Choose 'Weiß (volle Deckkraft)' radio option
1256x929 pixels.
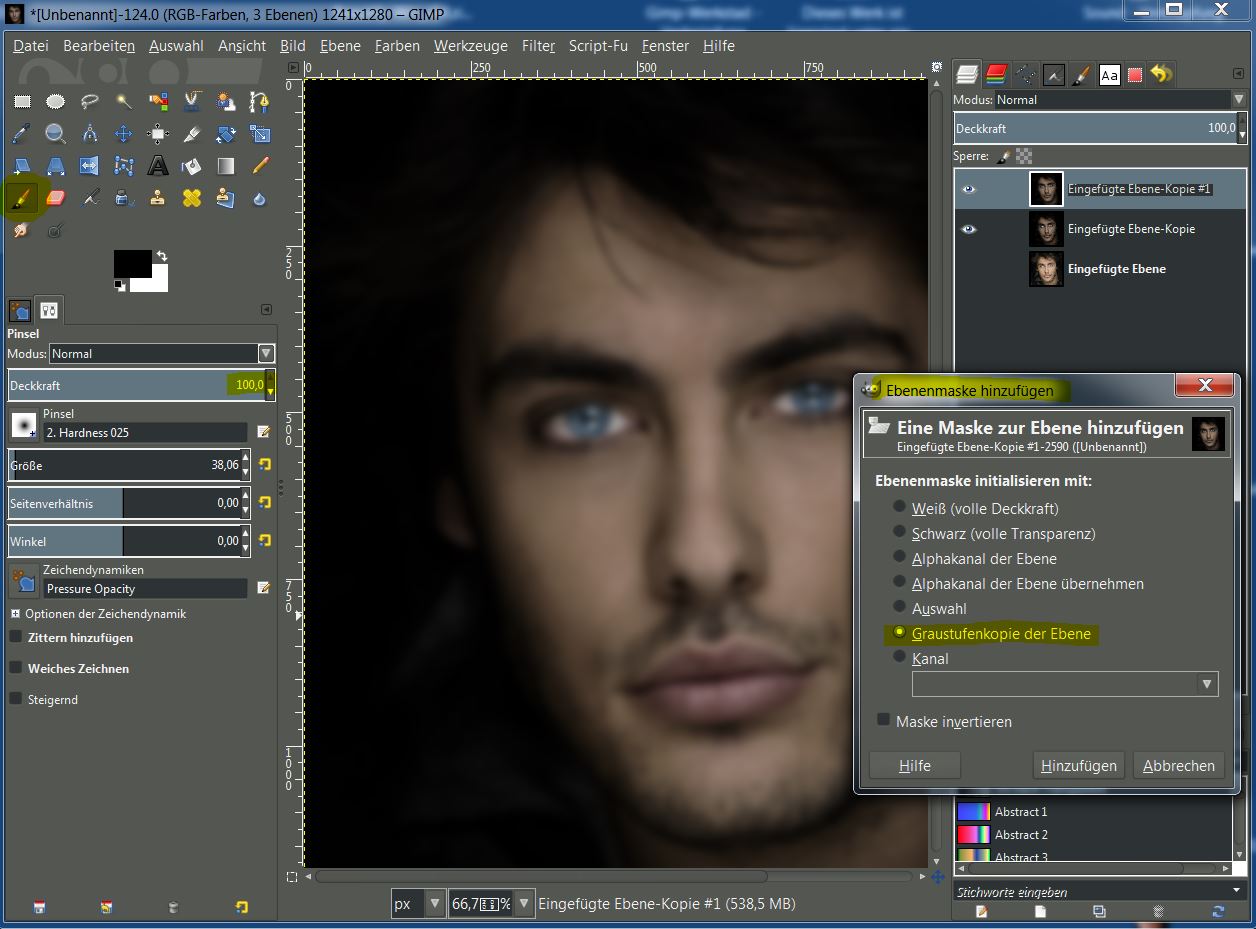point(900,508)
